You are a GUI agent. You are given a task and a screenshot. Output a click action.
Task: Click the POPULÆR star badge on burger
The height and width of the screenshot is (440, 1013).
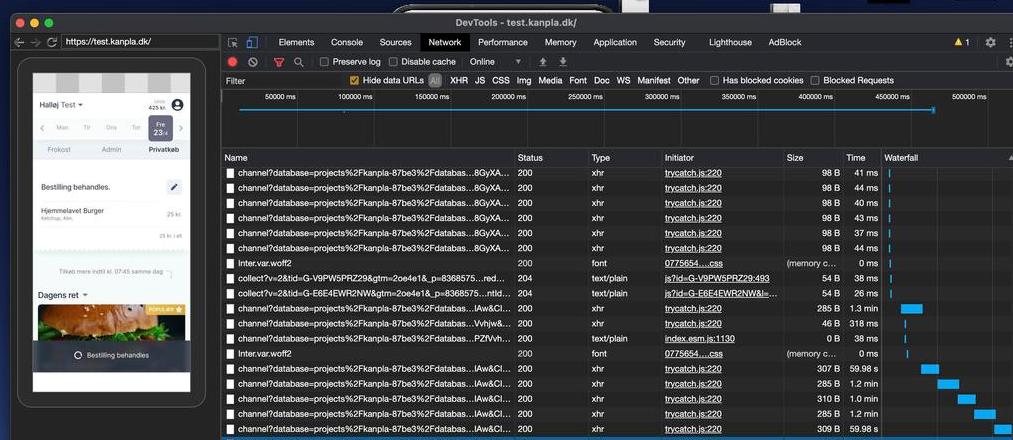coord(166,309)
